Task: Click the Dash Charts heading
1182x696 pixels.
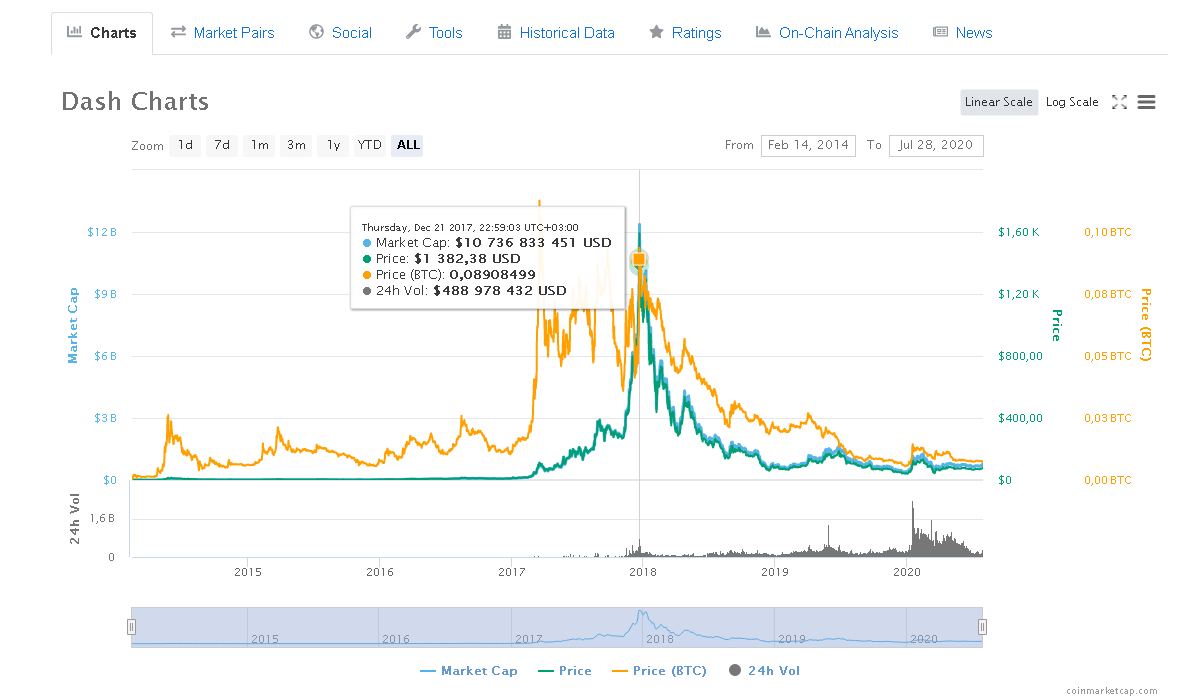Action: [135, 102]
